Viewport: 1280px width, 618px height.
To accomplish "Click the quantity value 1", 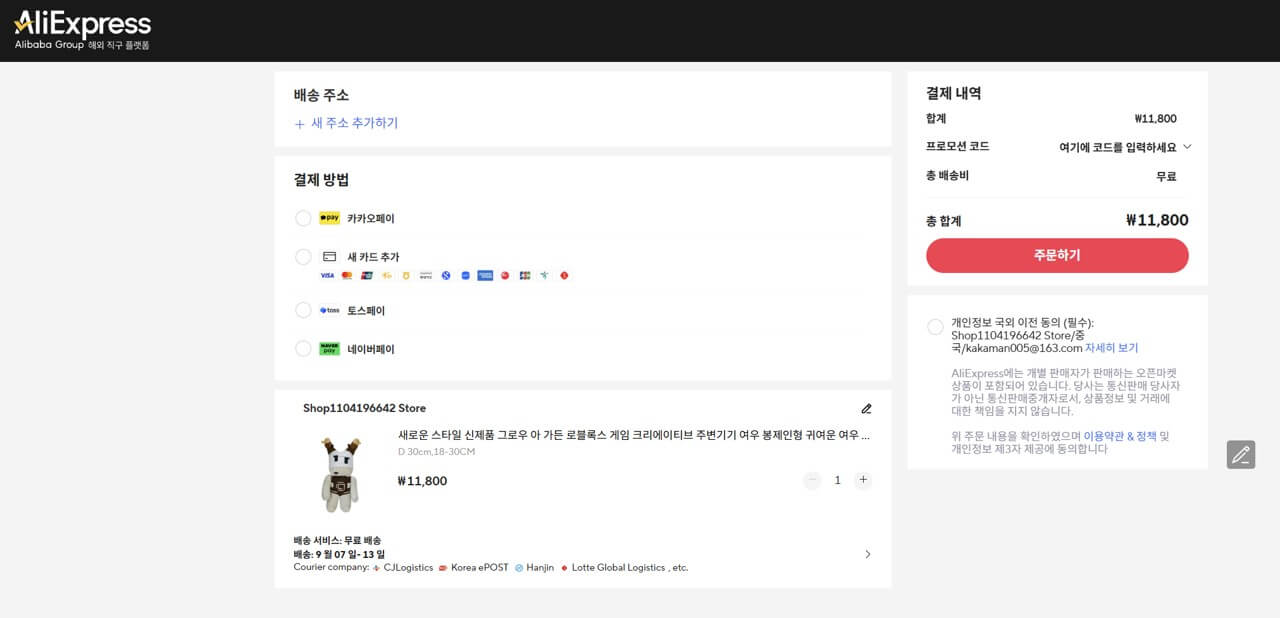I will pyautogui.click(x=838, y=480).
